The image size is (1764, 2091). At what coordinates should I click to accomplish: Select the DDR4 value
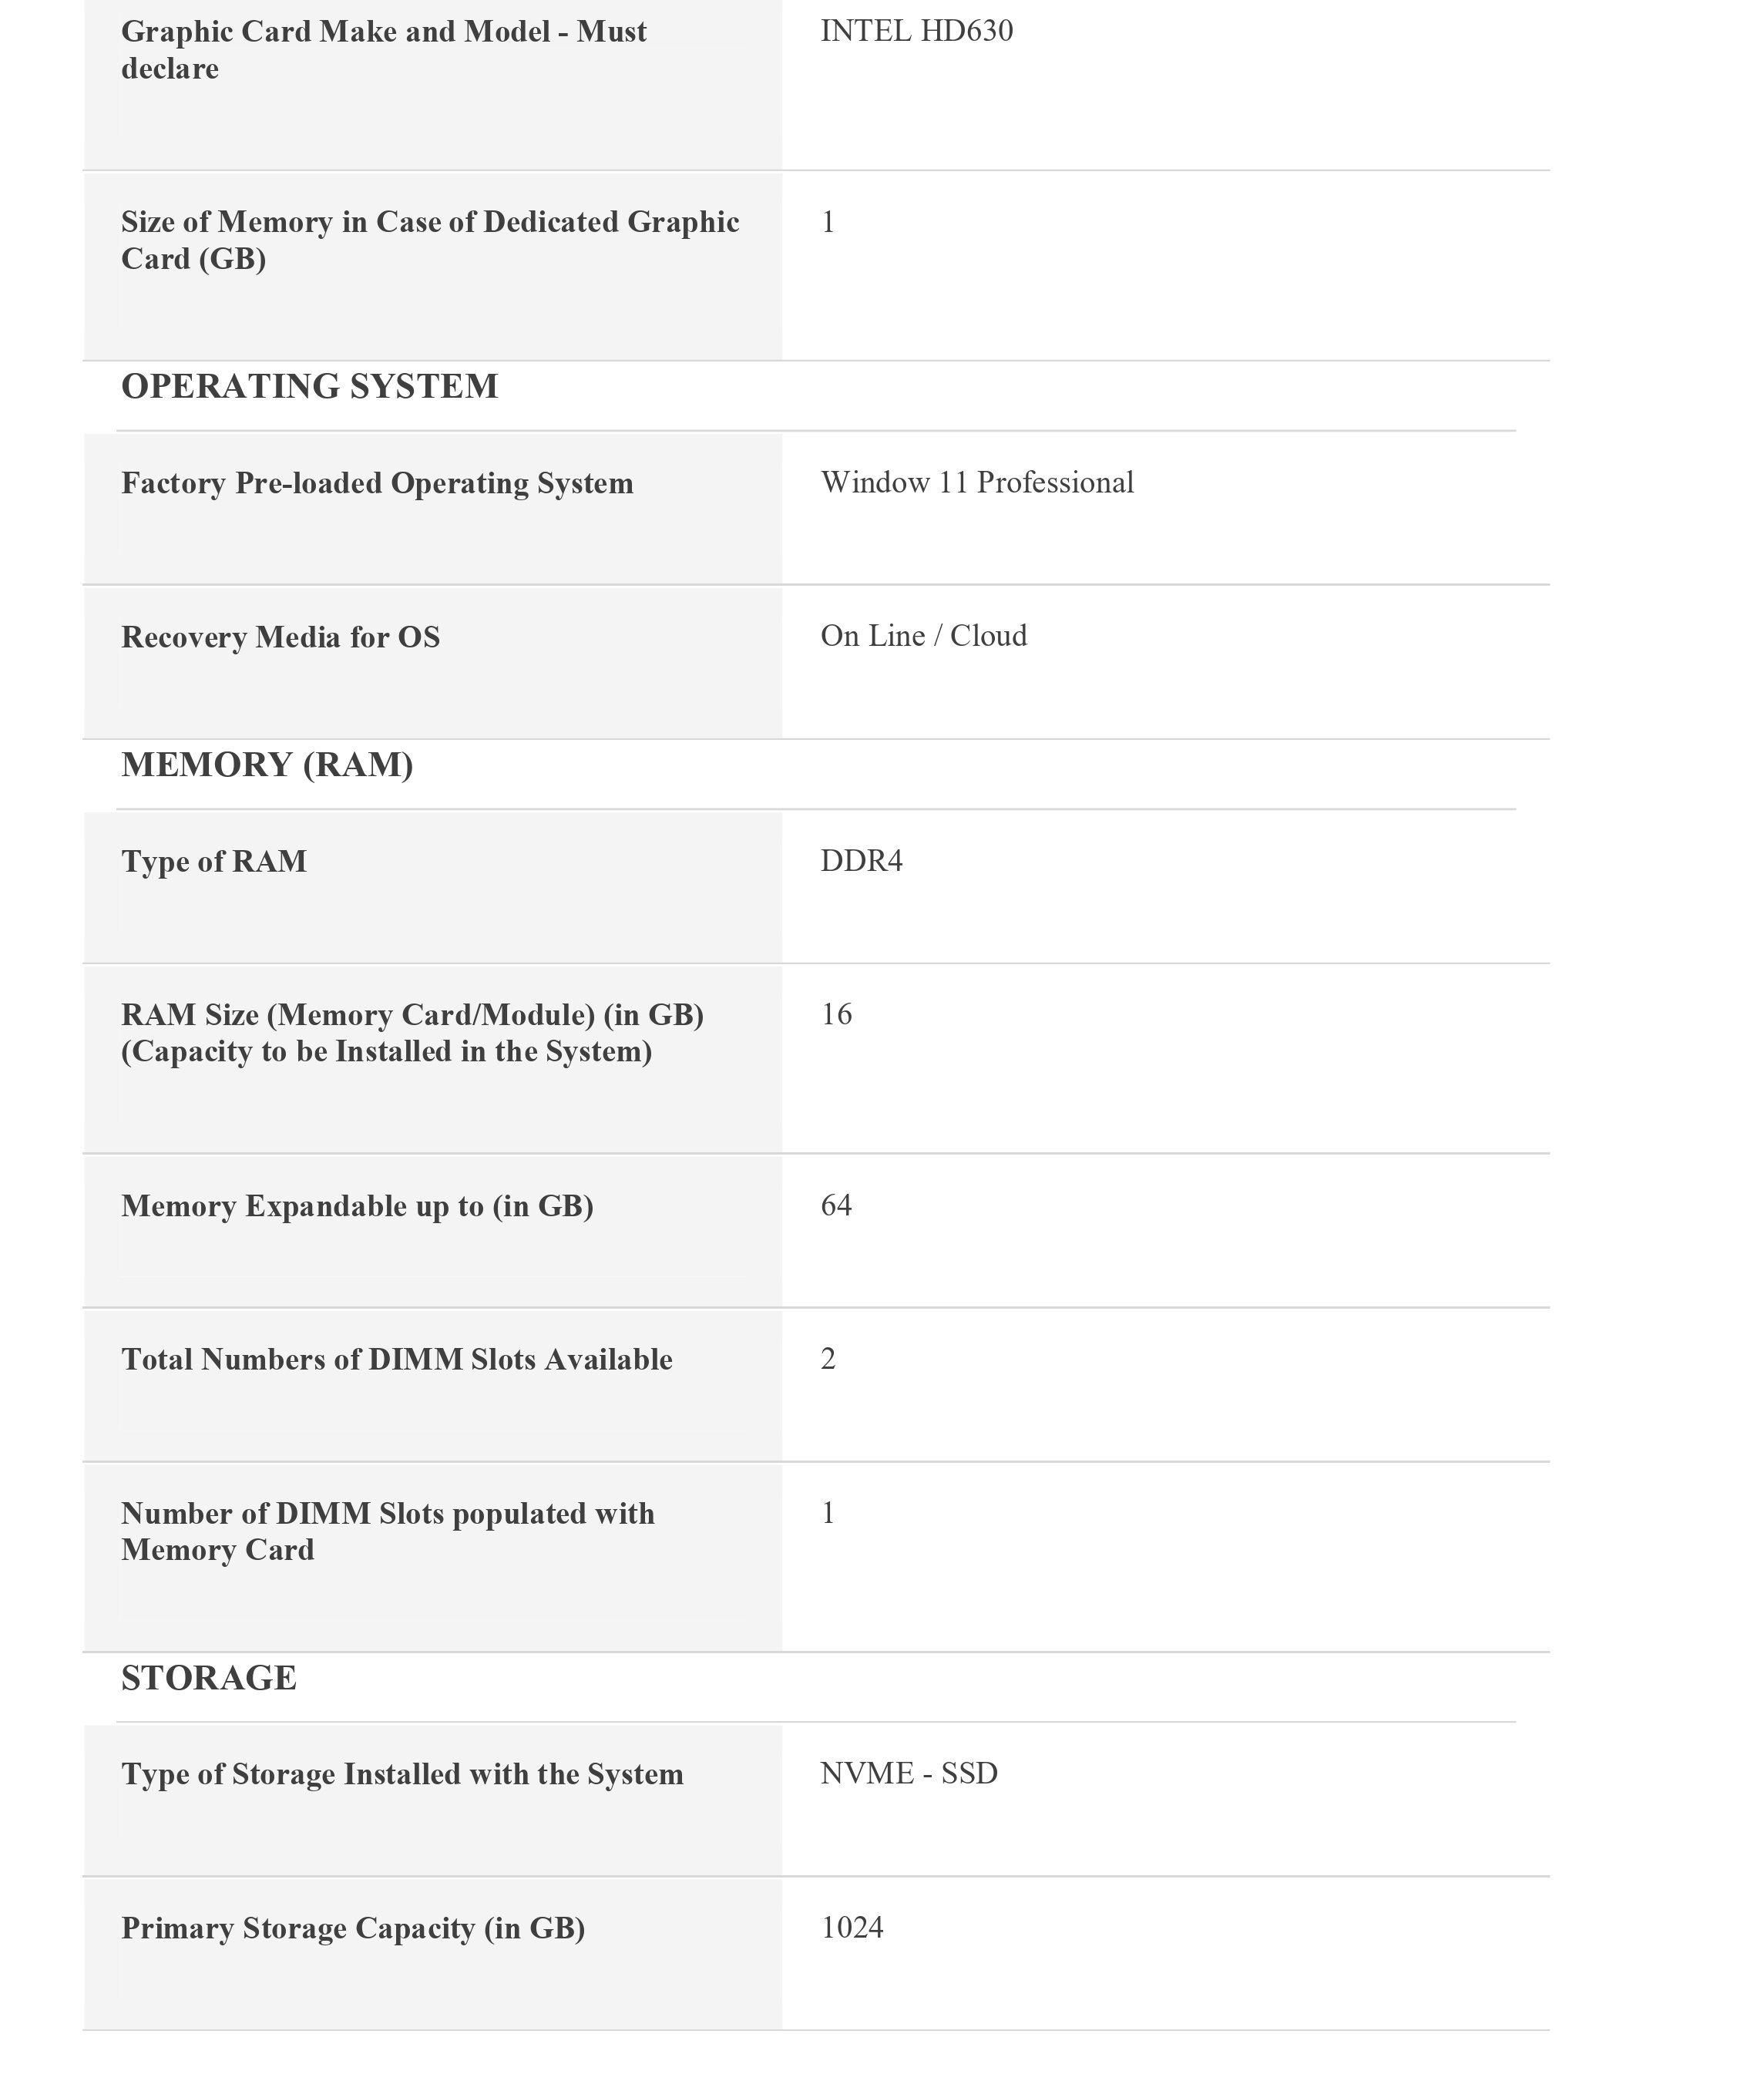861,861
